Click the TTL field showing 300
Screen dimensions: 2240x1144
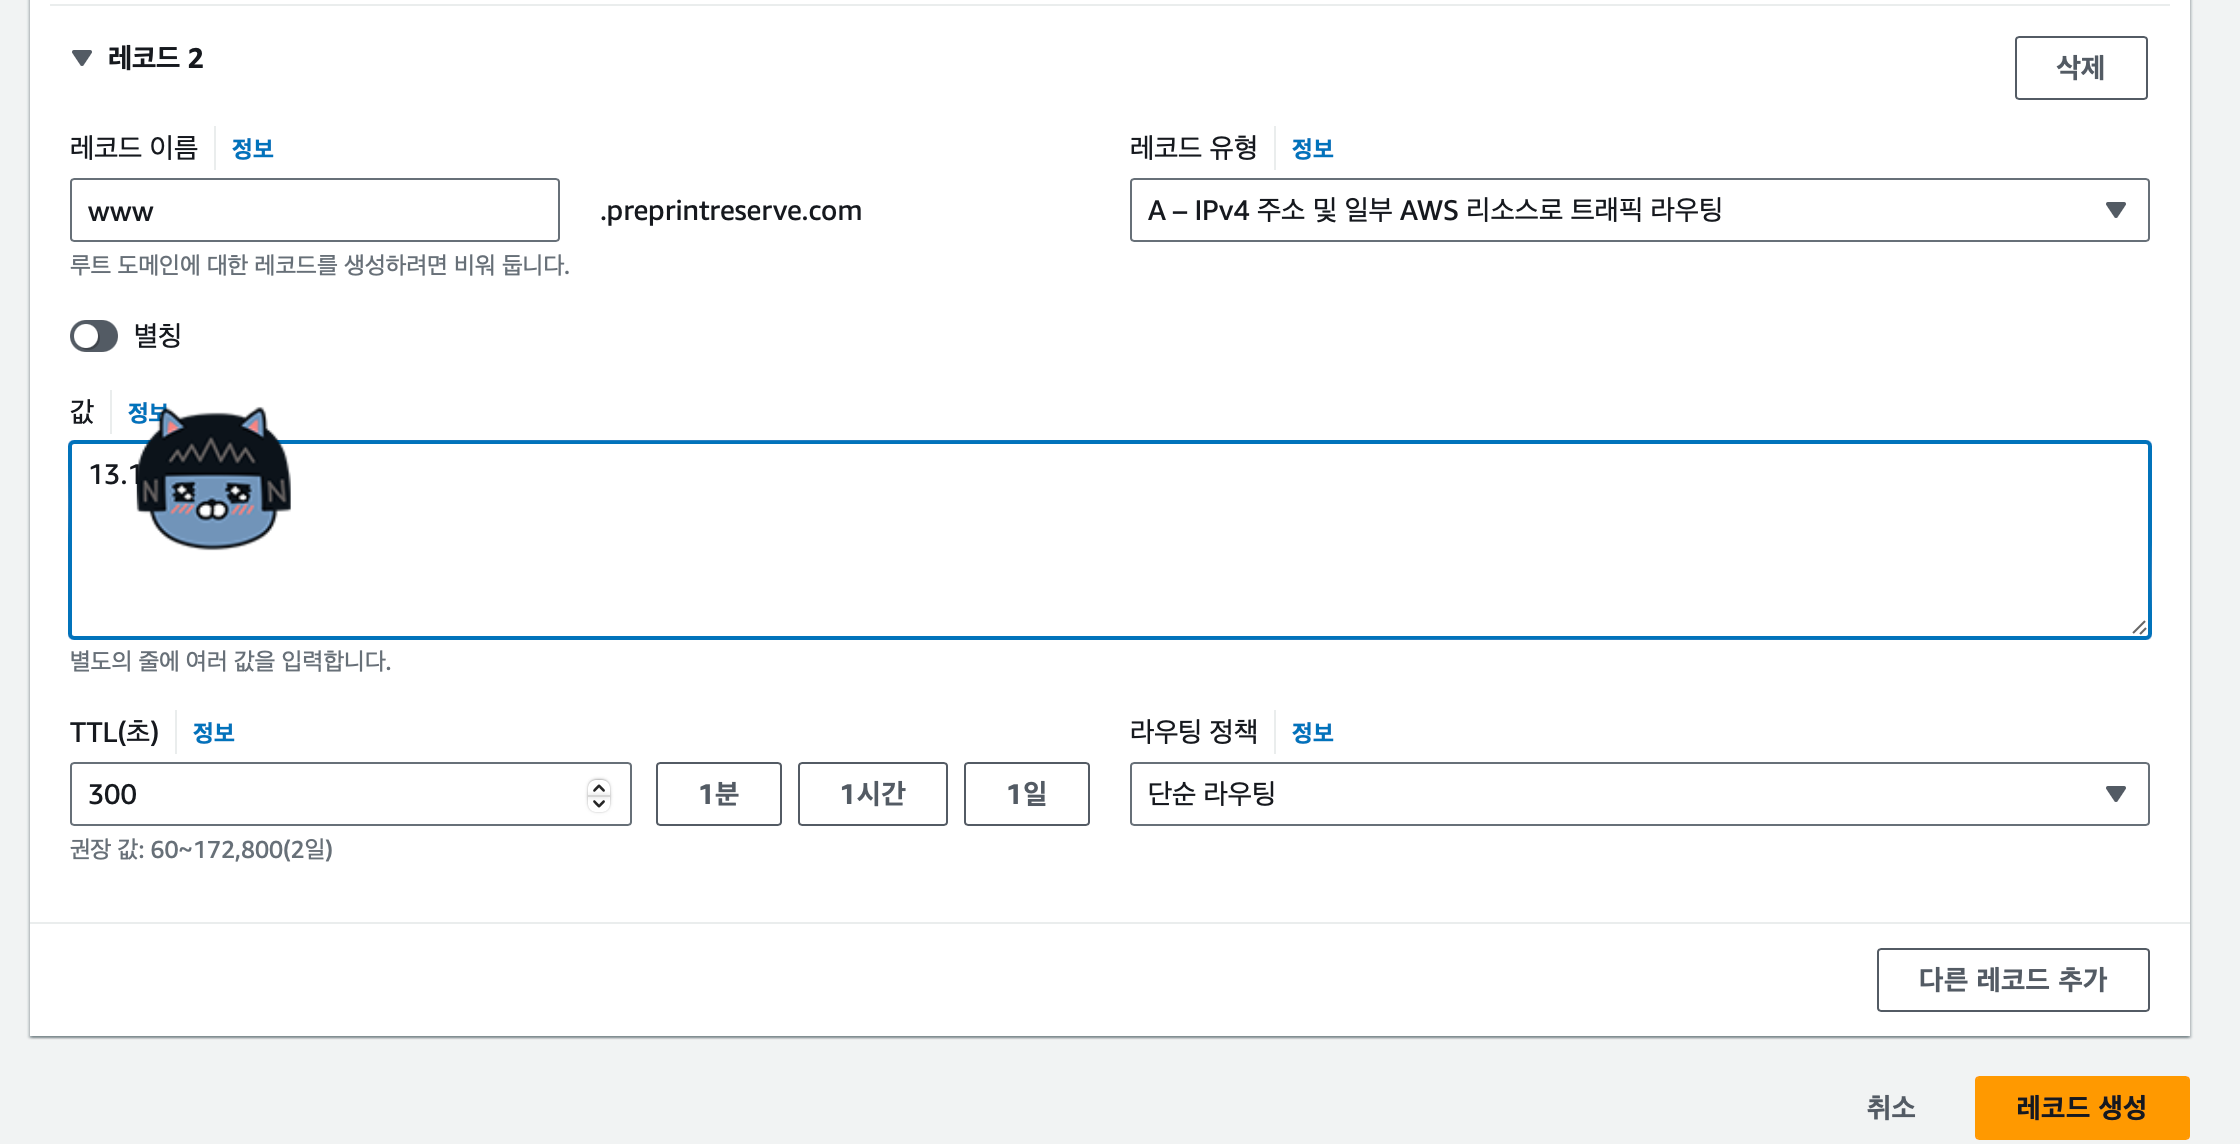pyautogui.click(x=330, y=794)
